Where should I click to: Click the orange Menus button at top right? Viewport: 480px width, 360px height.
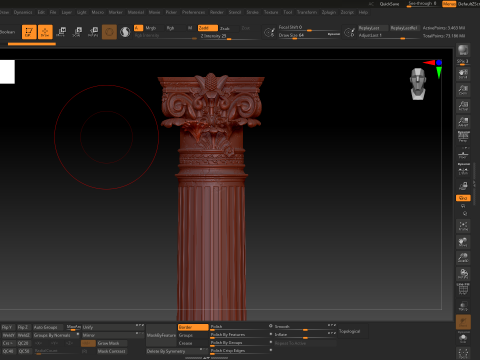tap(449, 4)
